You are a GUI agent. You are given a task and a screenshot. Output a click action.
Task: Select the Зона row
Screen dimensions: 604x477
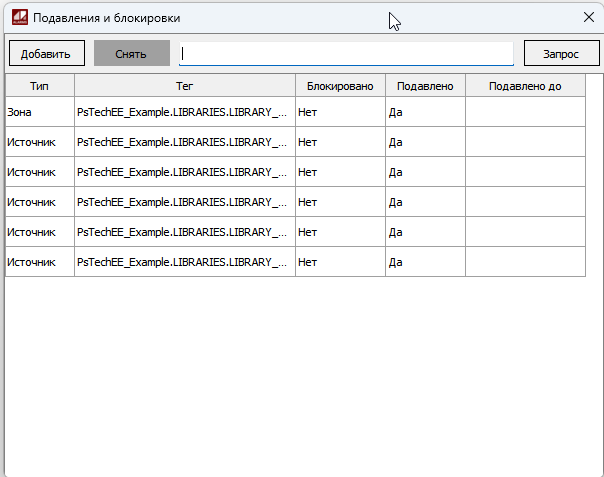click(x=40, y=112)
